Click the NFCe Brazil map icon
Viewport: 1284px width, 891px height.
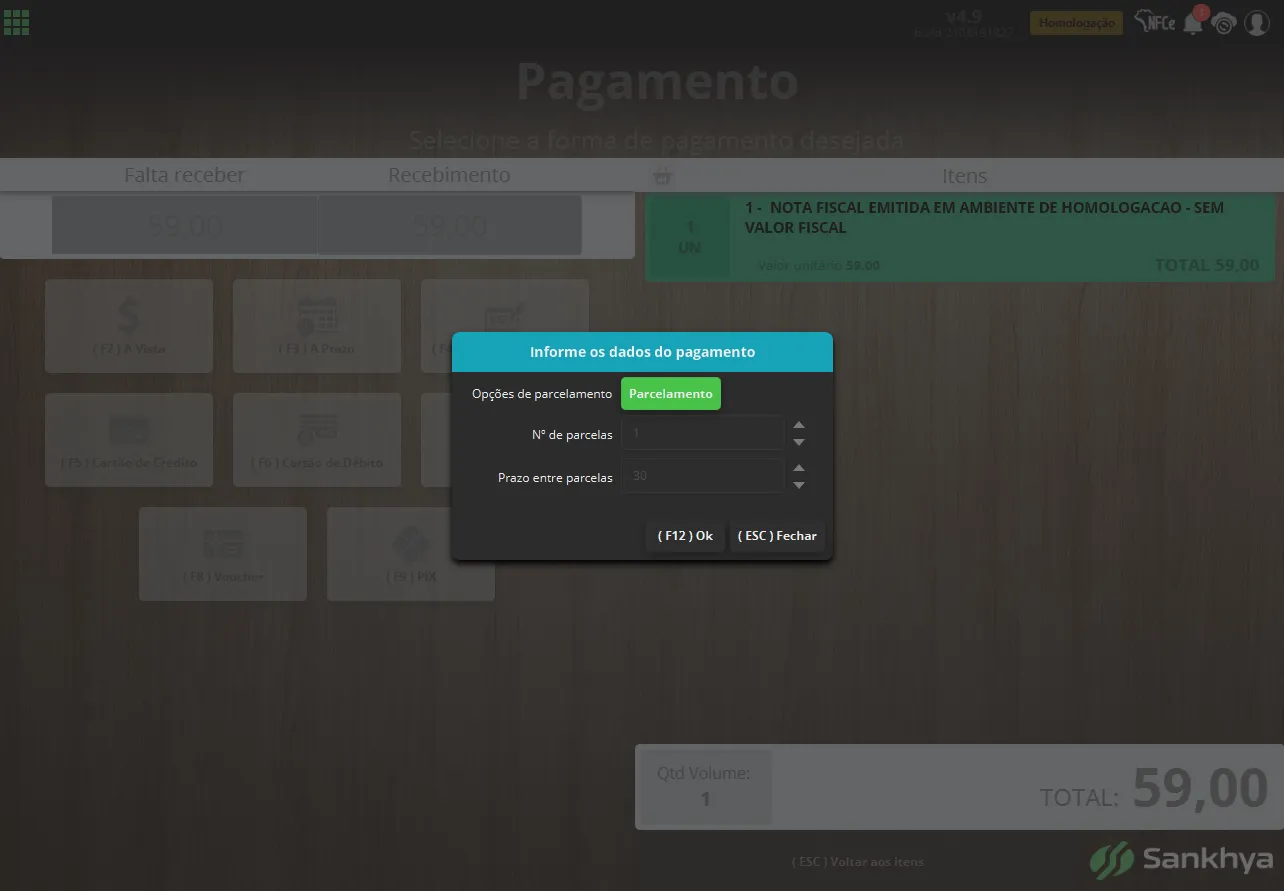tap(1155, 23)
